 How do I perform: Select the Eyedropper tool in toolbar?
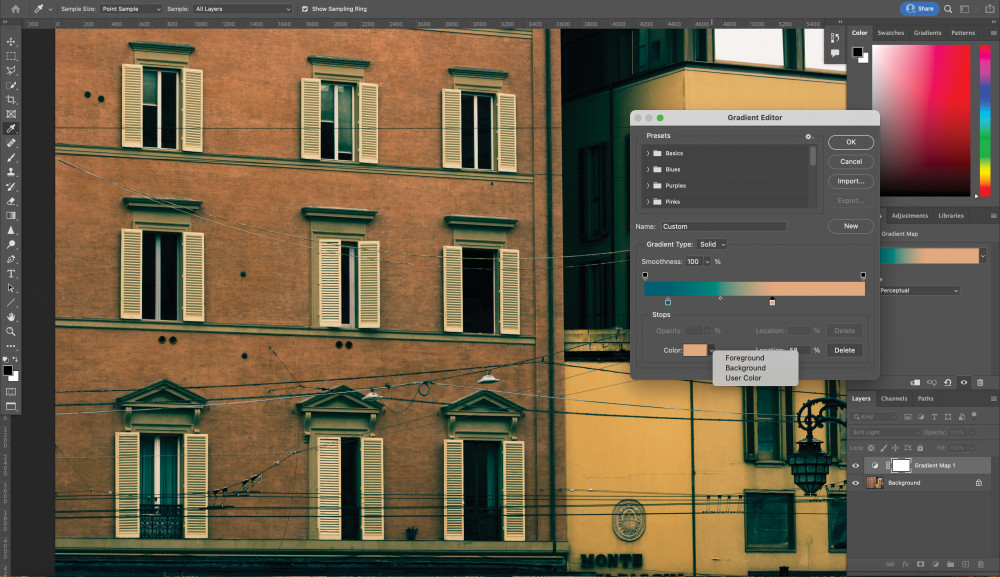(11, 129)
